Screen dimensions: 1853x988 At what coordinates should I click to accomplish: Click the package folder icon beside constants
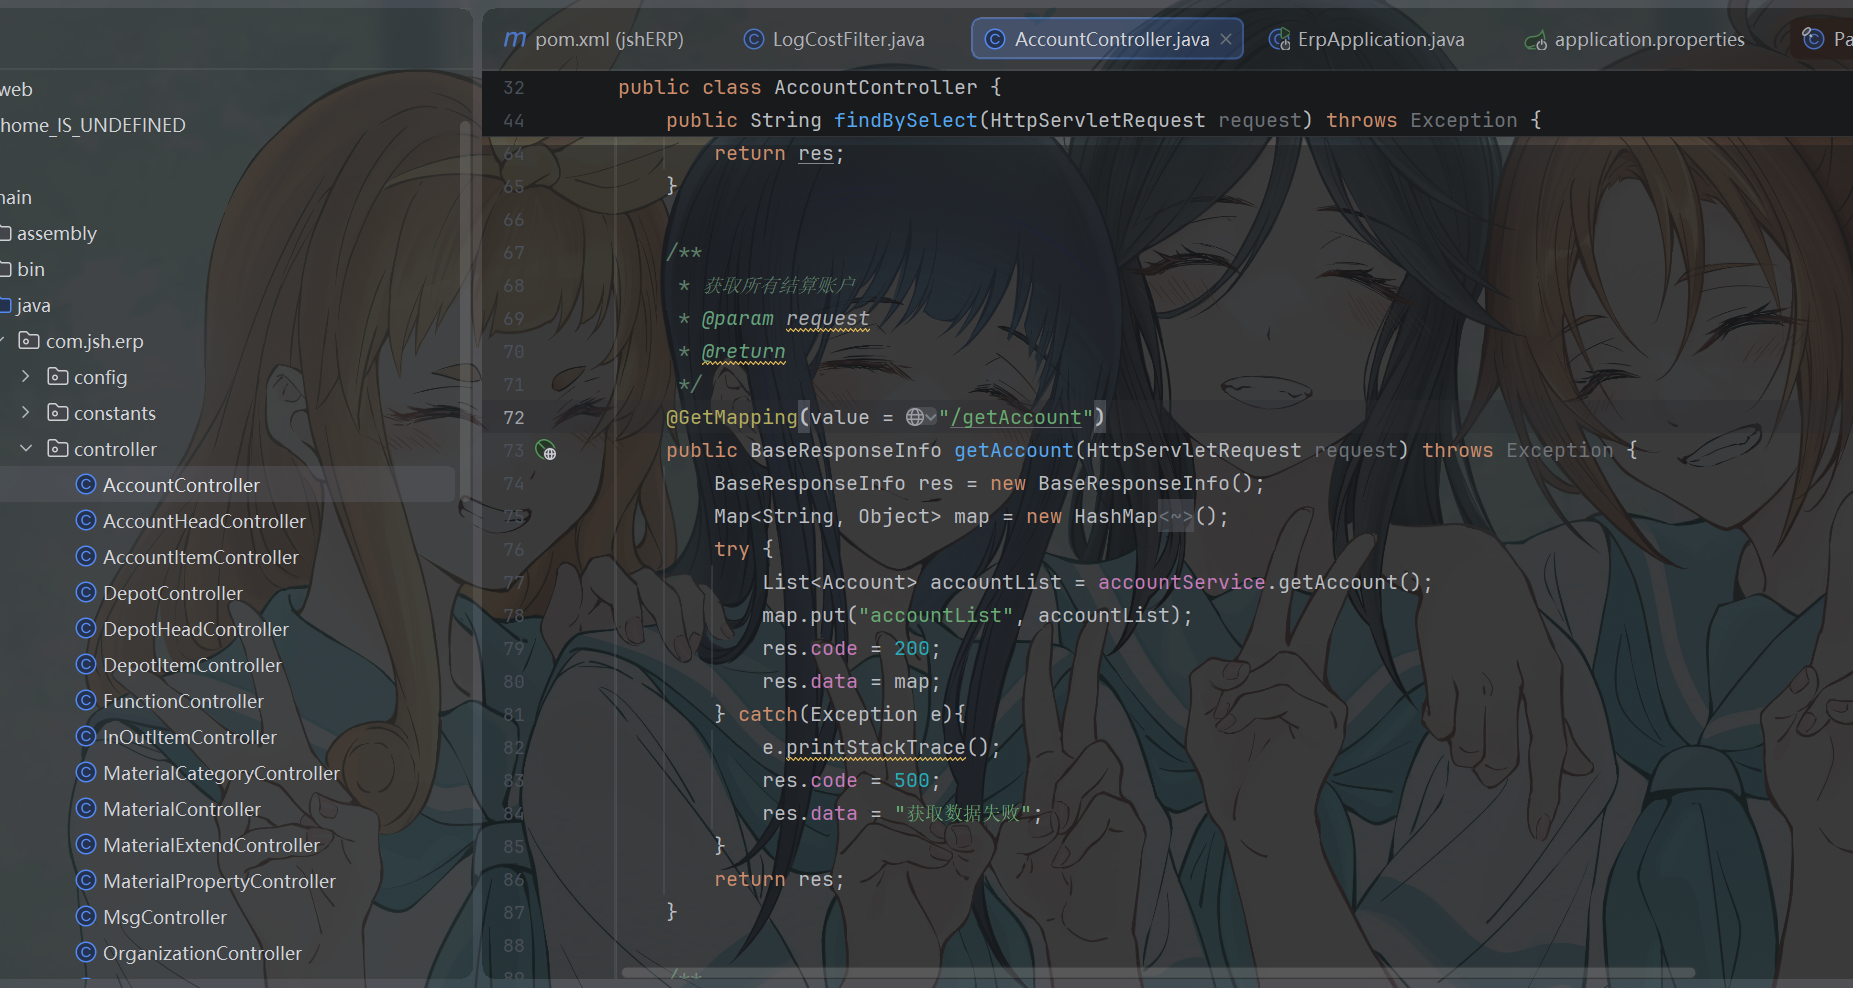[58, 413]
